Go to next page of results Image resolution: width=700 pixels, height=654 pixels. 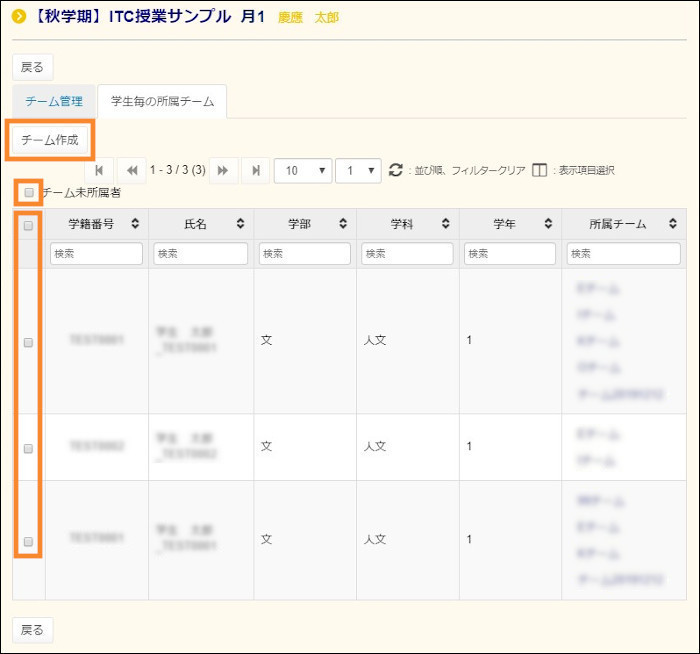point(223,170)
